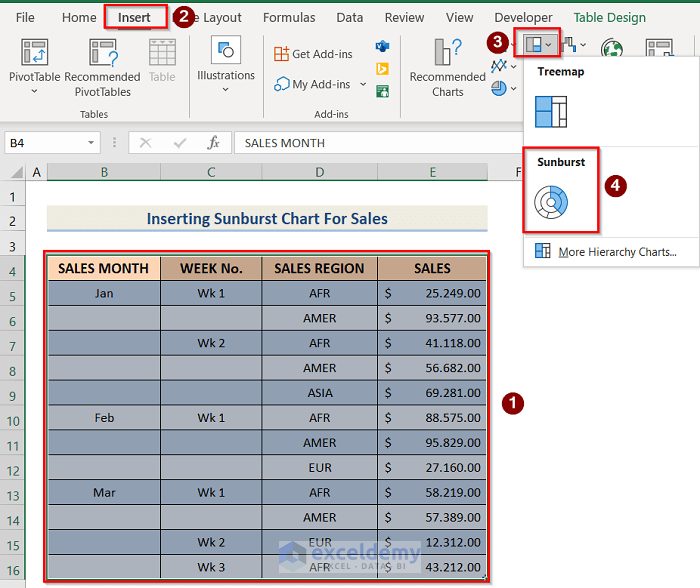Expand My Add-ins dropdown arrow
This screenshot has width=700, height=588.
[363, 84]
